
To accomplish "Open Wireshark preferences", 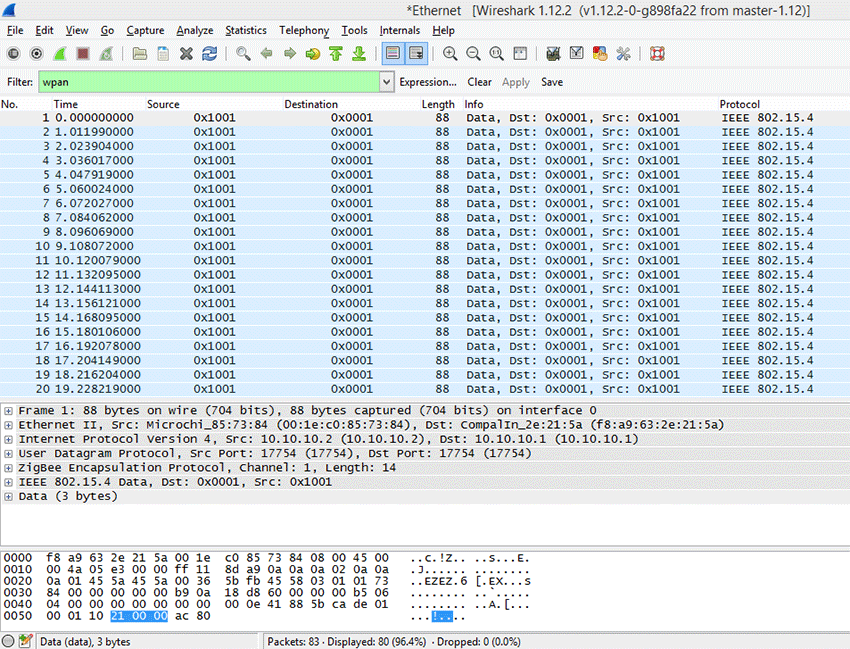I will (x=623, y=53).
